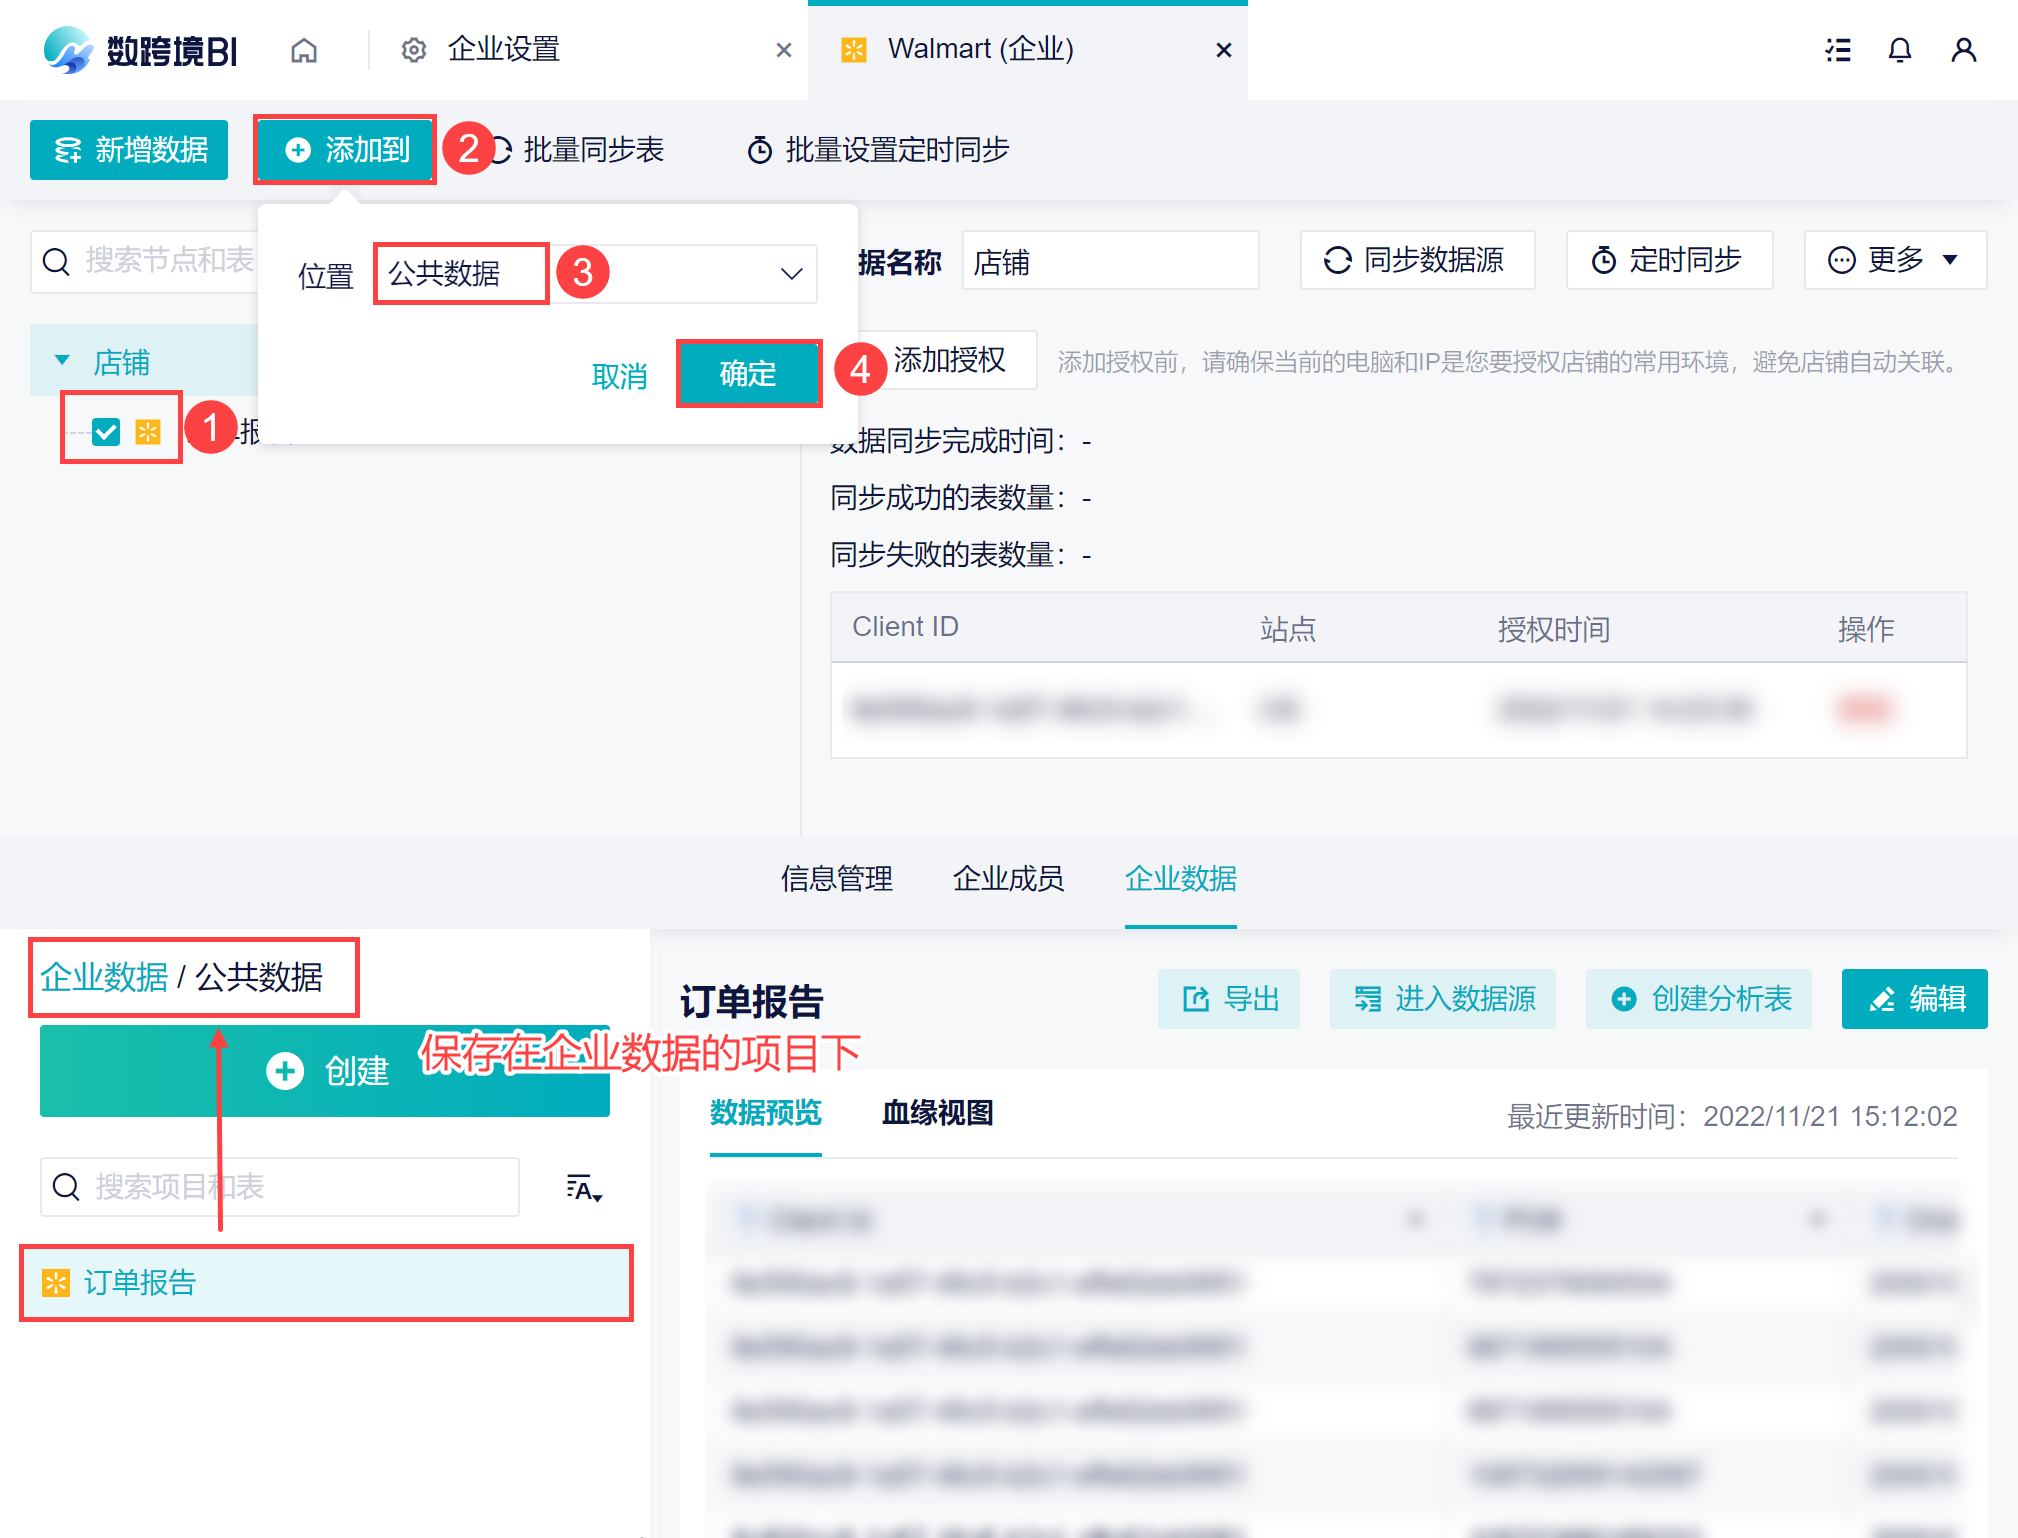Click 同步数据源 refresh button
Screen dimensions: 2018x1538
(x=1416, y=260)
